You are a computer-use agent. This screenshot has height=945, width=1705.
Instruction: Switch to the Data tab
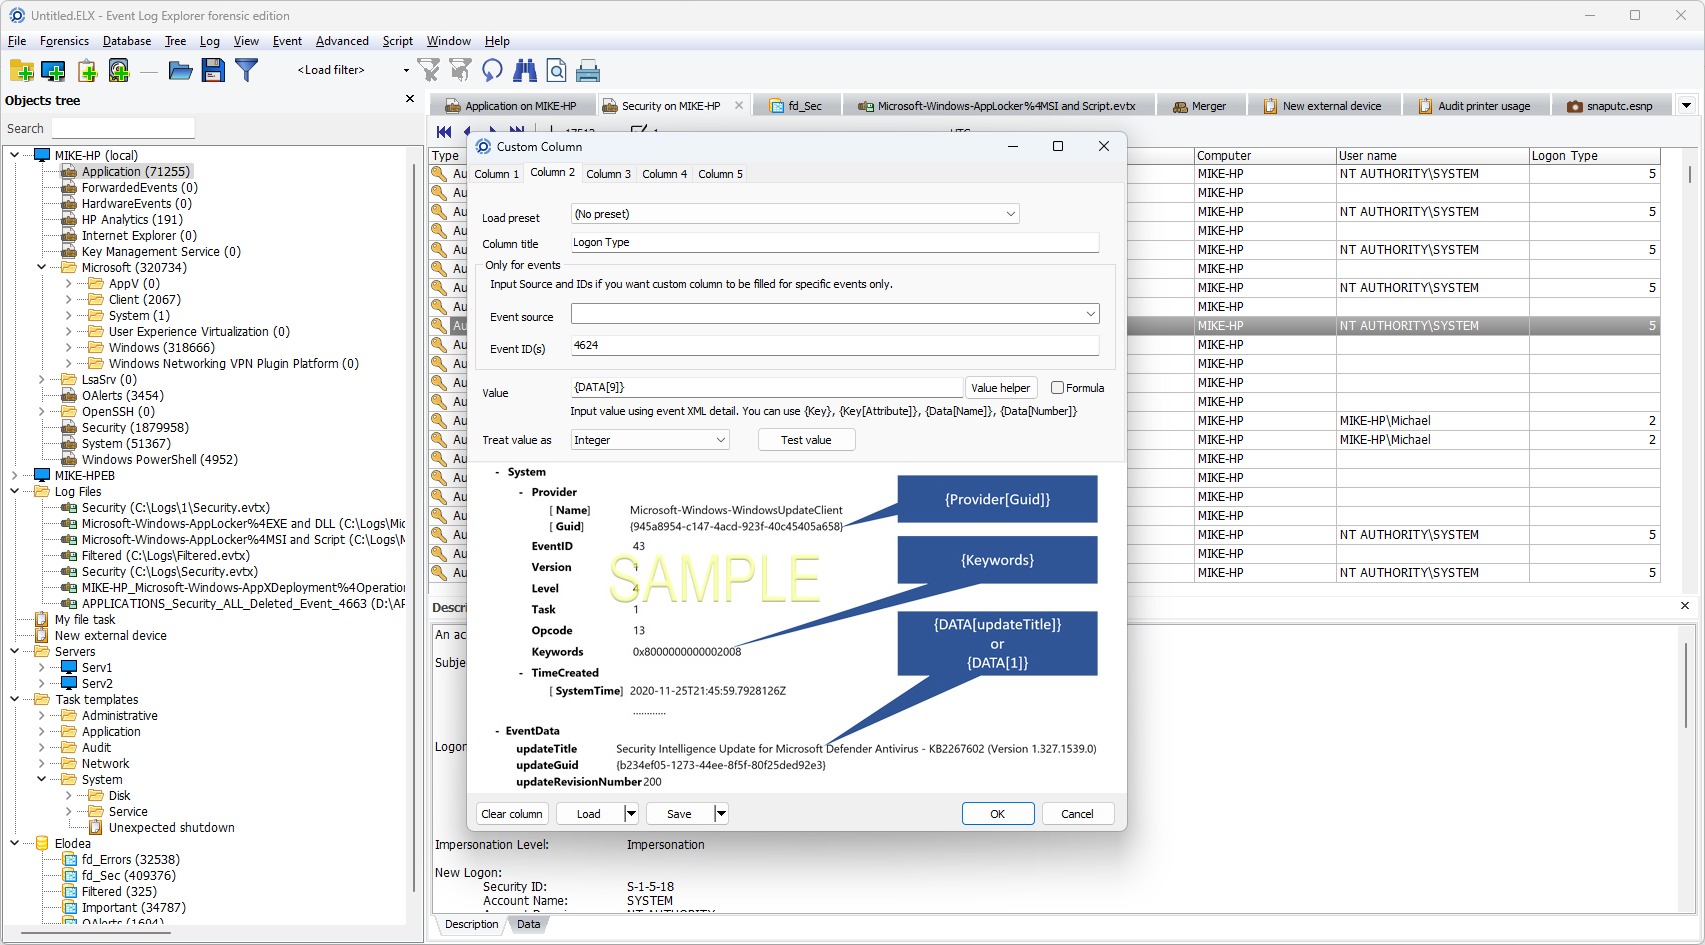528,924
